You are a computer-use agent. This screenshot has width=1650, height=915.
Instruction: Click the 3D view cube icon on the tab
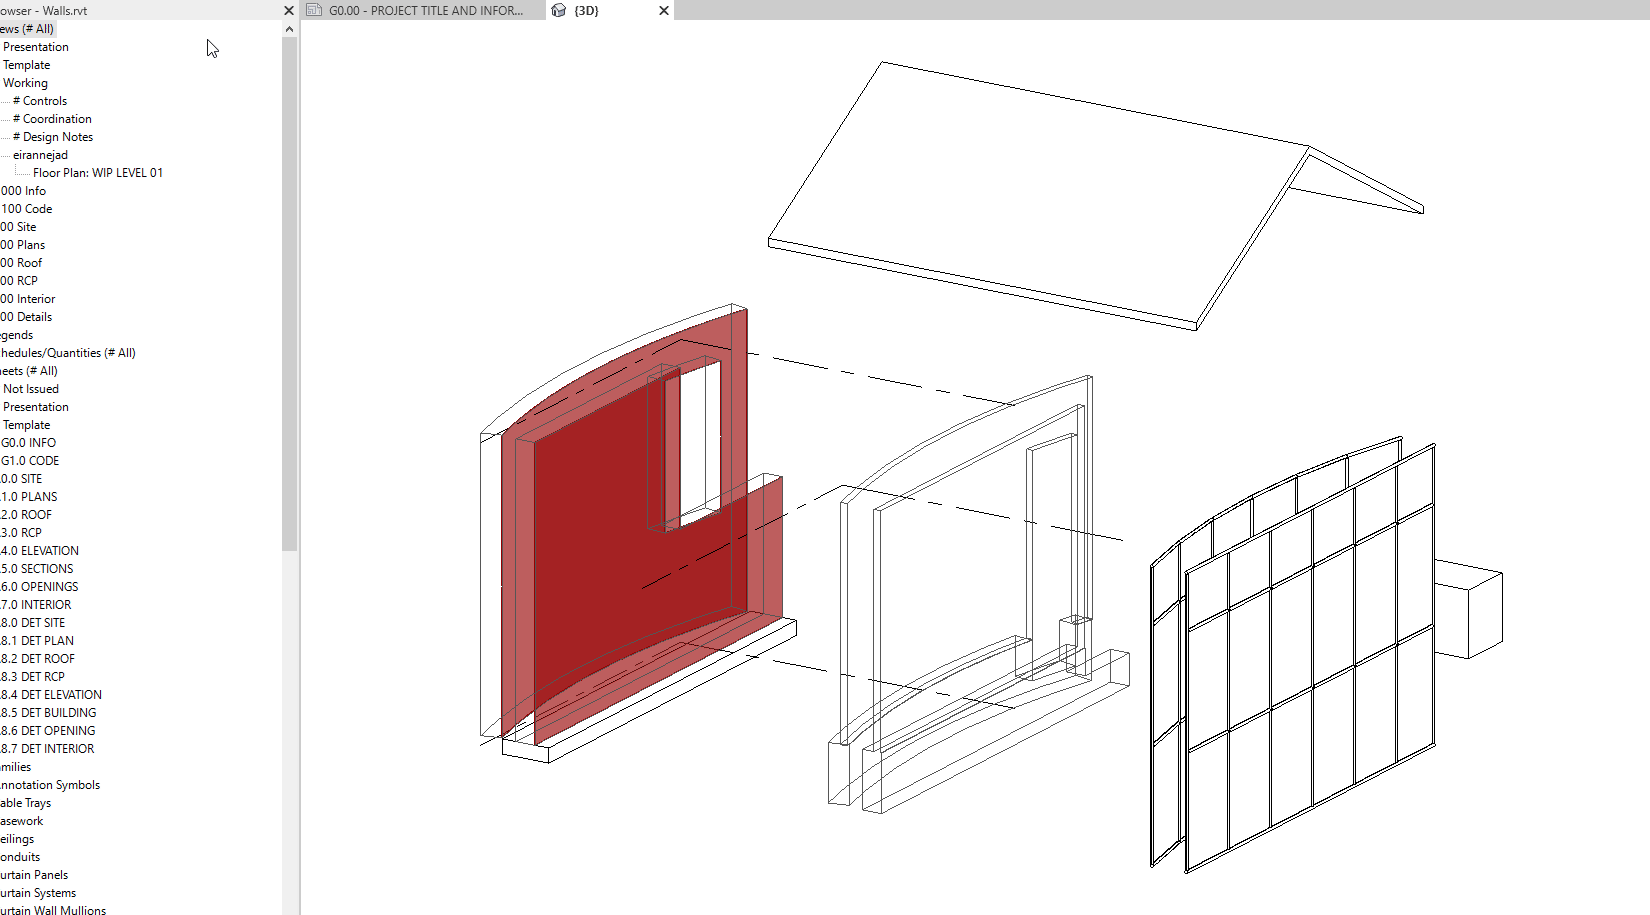coord(559,10)
